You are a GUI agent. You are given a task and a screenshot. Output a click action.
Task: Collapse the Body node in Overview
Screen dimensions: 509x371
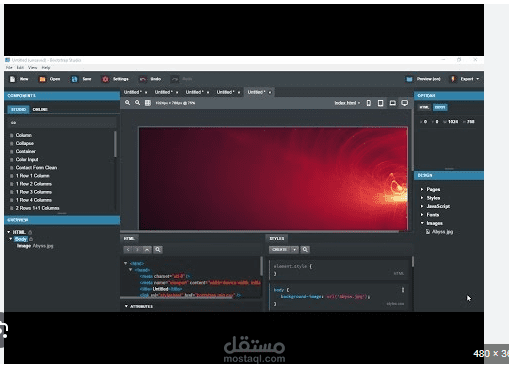click(11, 239)
